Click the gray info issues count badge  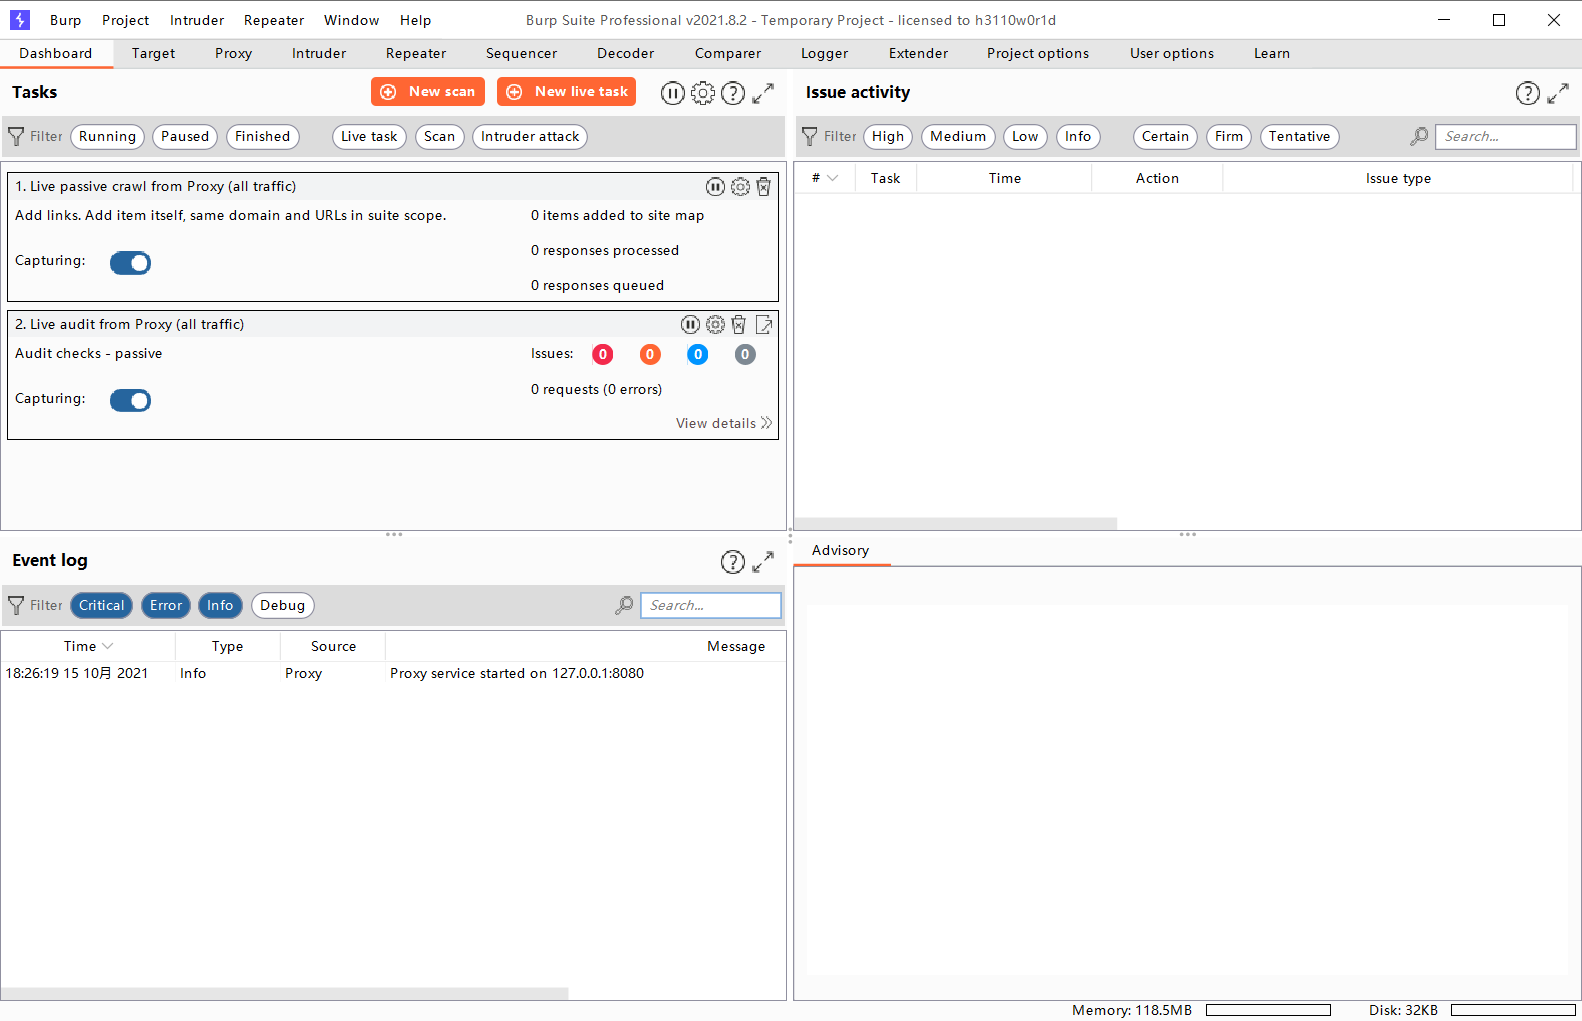[x=745, y=354]
